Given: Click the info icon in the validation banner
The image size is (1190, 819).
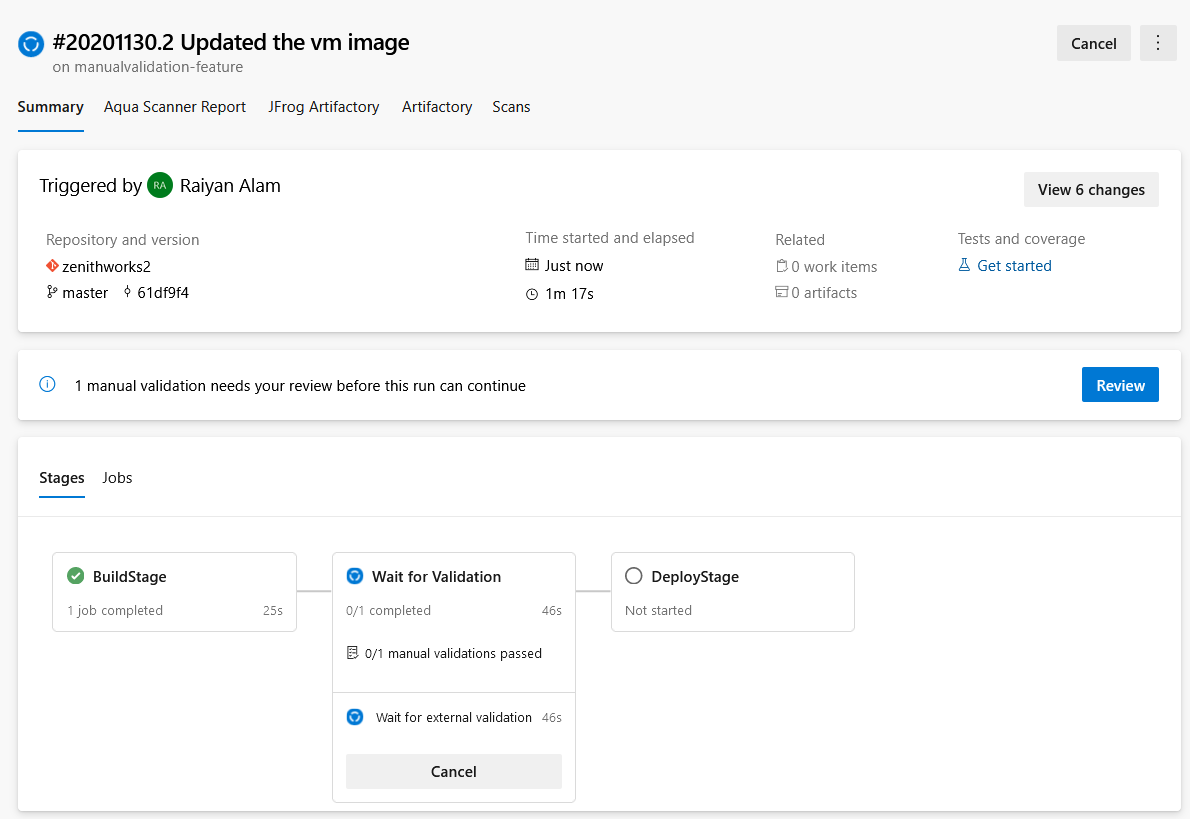Looking at the screenshot, I should (47, 385).
